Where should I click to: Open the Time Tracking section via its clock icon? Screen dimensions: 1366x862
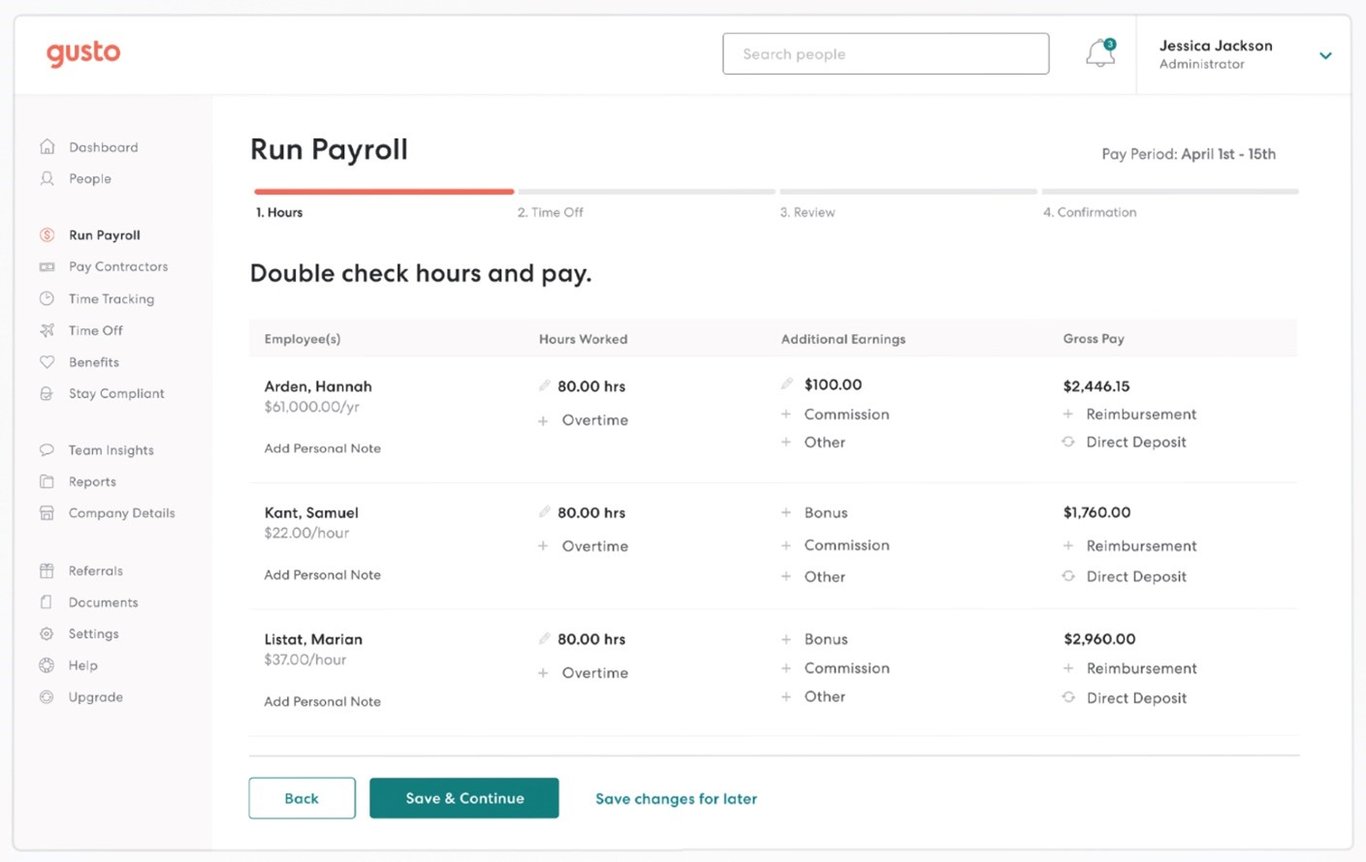pyautogui.click(x=47, y=298)
